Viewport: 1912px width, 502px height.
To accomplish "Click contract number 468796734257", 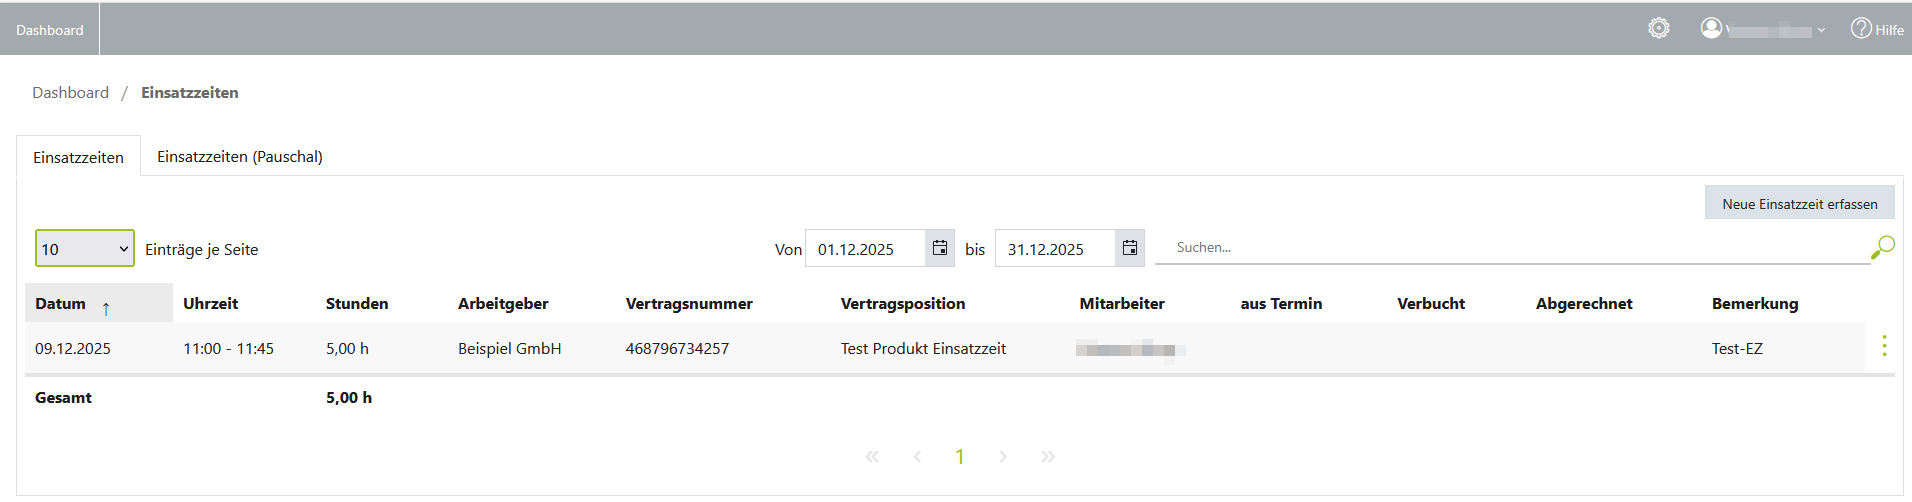I will [677, 348].
